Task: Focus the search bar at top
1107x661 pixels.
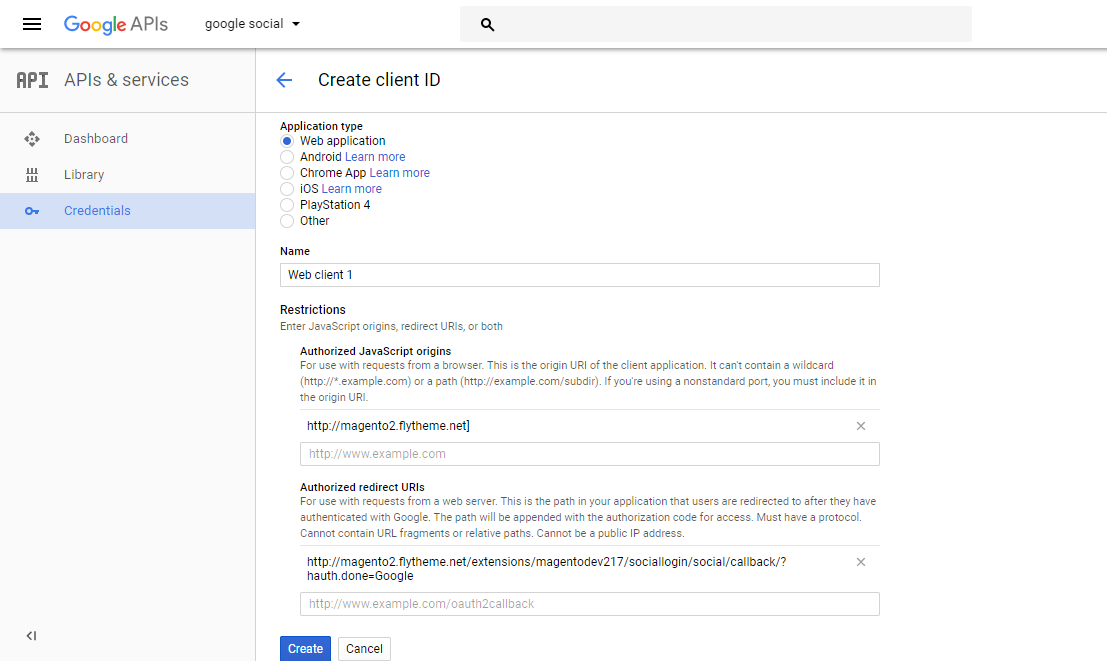Action: coord(716,25)
